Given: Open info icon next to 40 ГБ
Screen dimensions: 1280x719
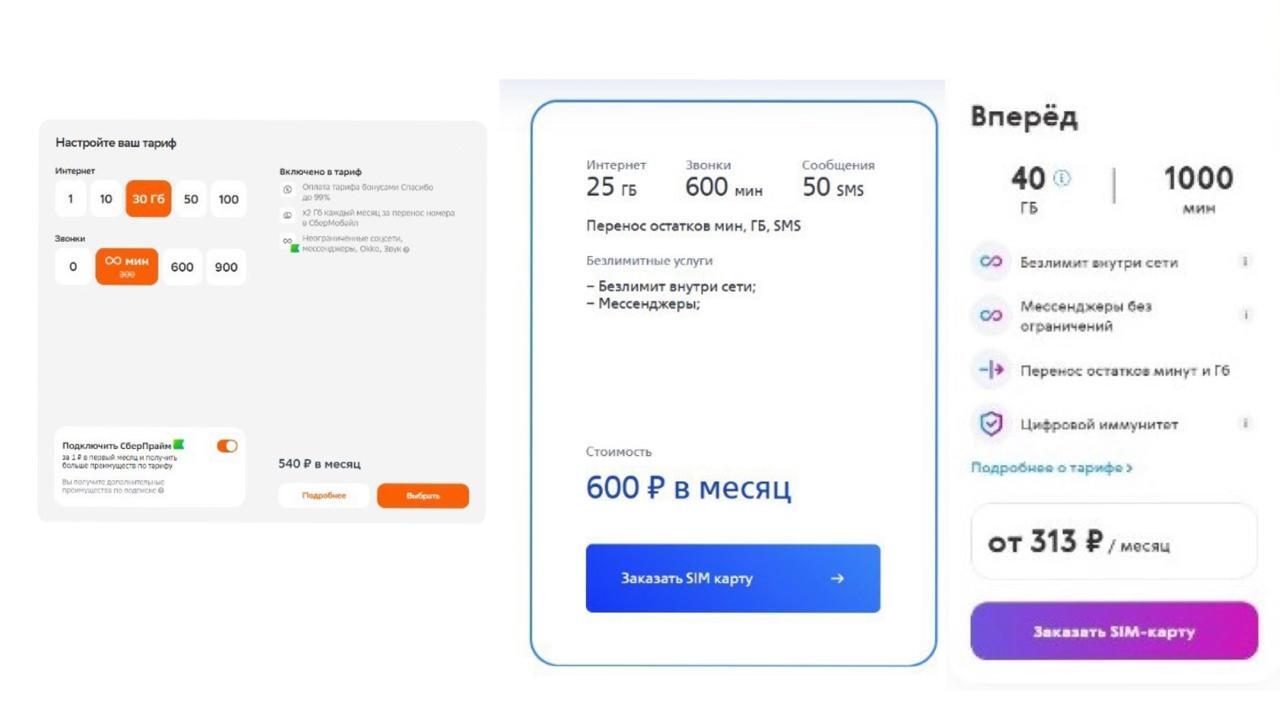Looking at the screenshot, I should 1062,178.
